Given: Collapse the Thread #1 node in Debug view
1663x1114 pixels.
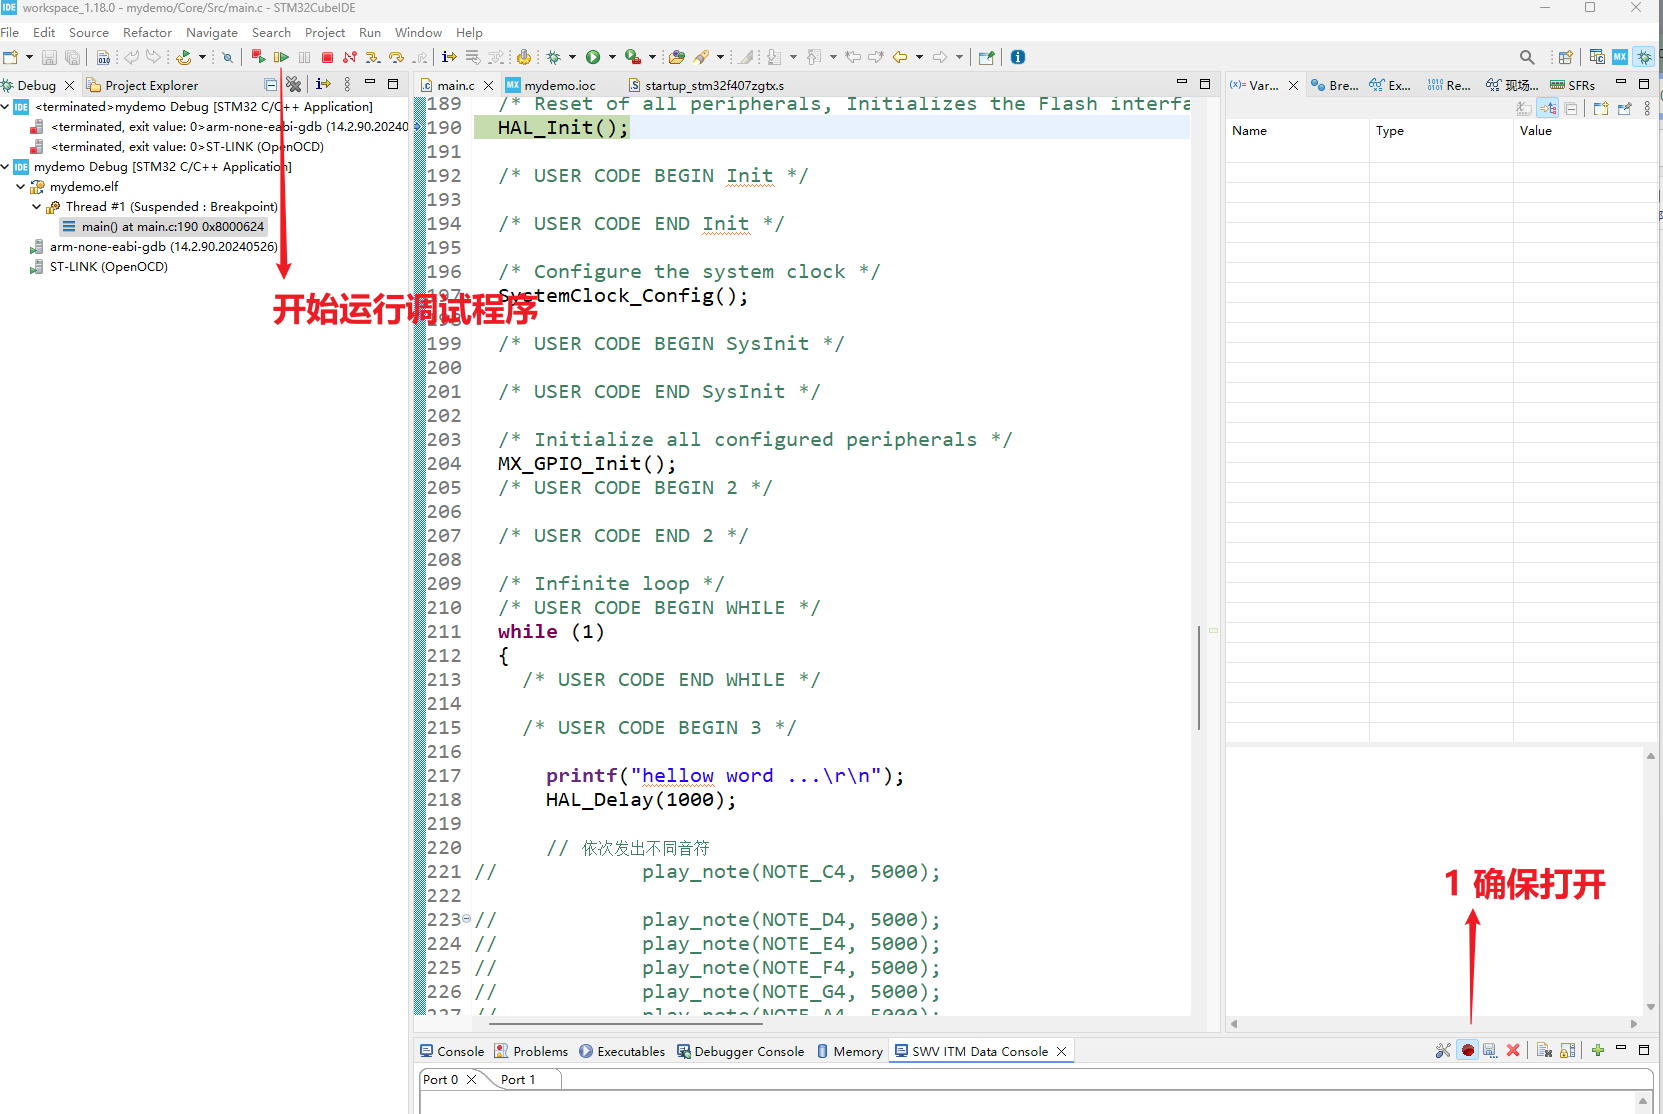Looking at the screenshot, I should pyautogui.click(x=36, y=207).
